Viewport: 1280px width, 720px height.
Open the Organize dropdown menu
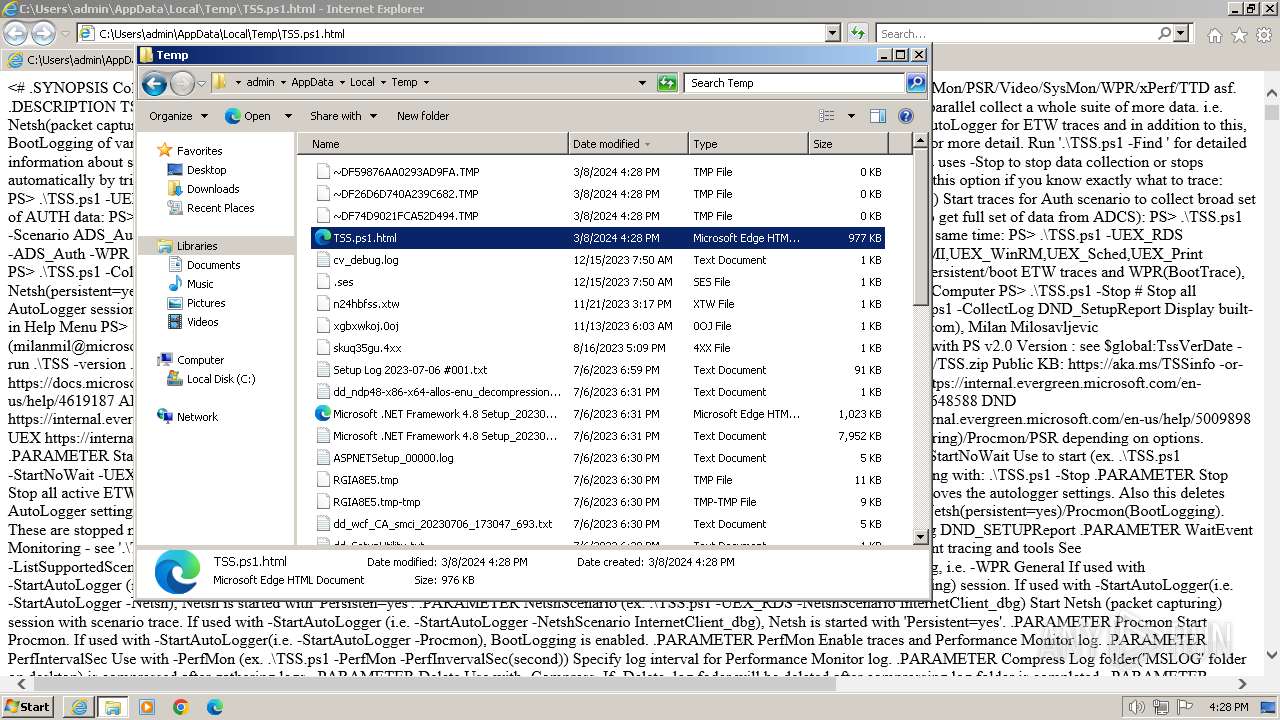pyautogui.click(x=178, y=116)
